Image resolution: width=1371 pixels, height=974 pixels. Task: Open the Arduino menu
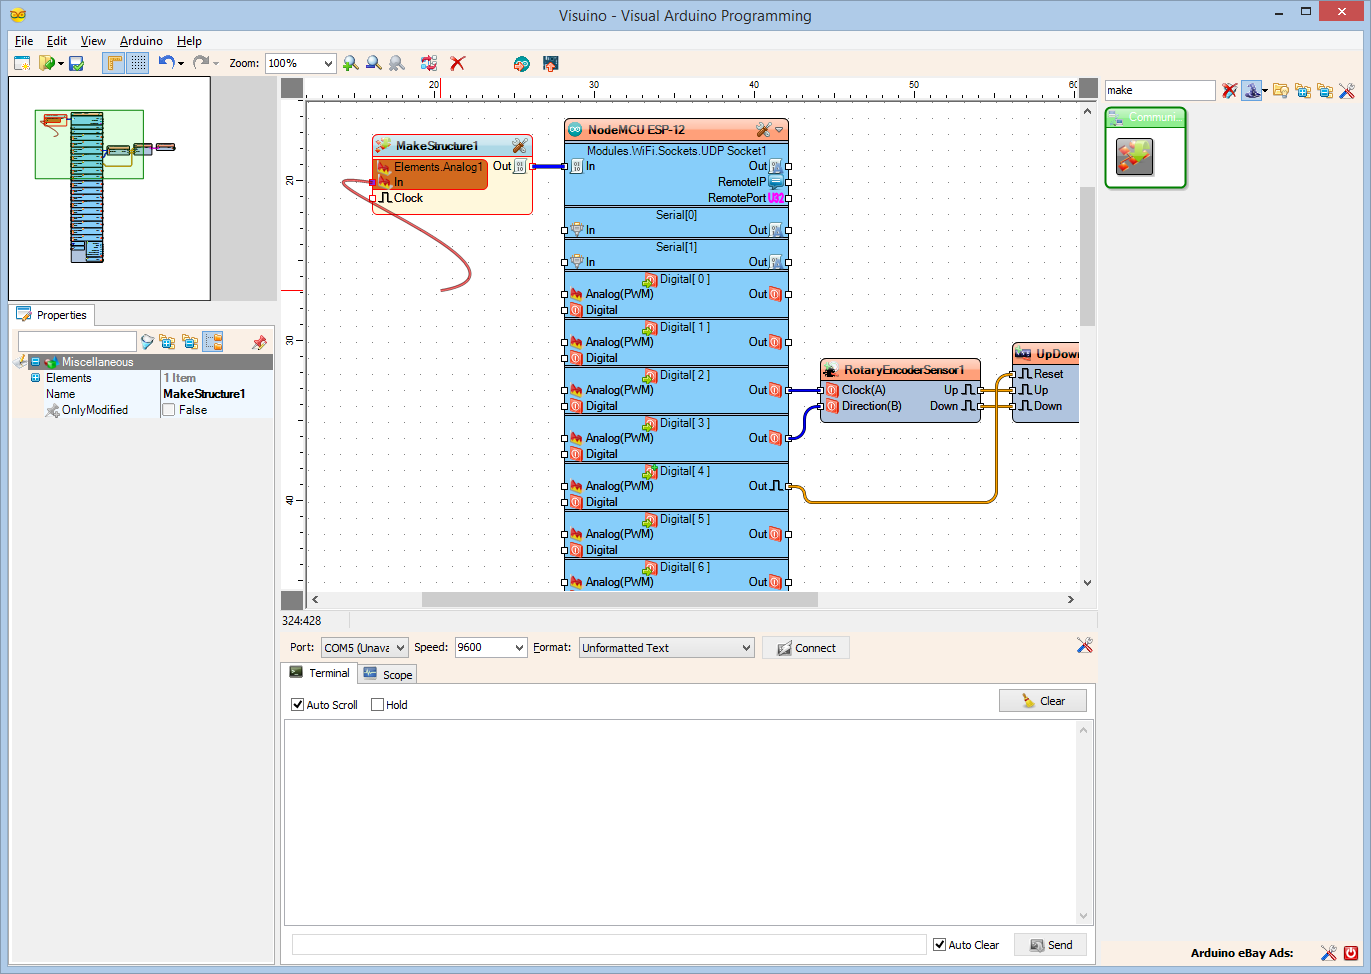point(141,41)
